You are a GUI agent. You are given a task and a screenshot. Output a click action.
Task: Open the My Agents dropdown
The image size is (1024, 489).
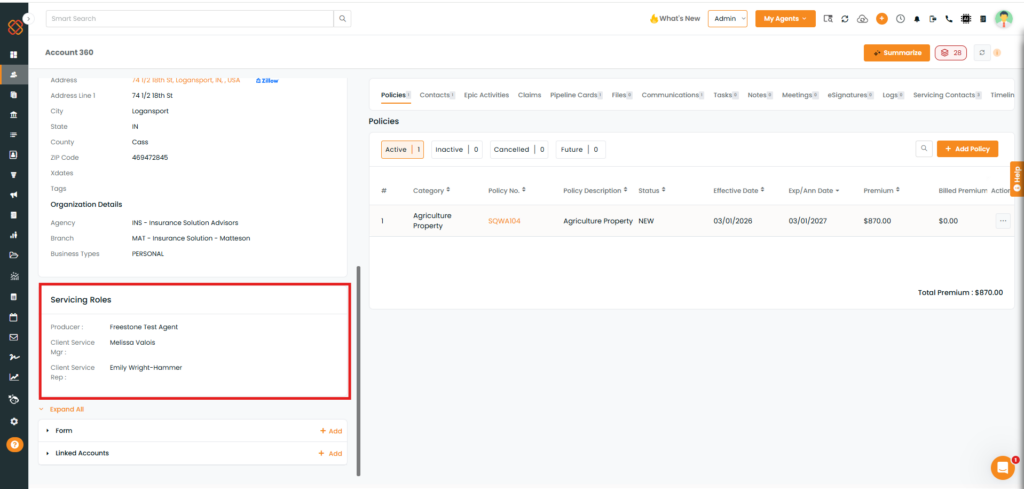click(x=785, y=19)
